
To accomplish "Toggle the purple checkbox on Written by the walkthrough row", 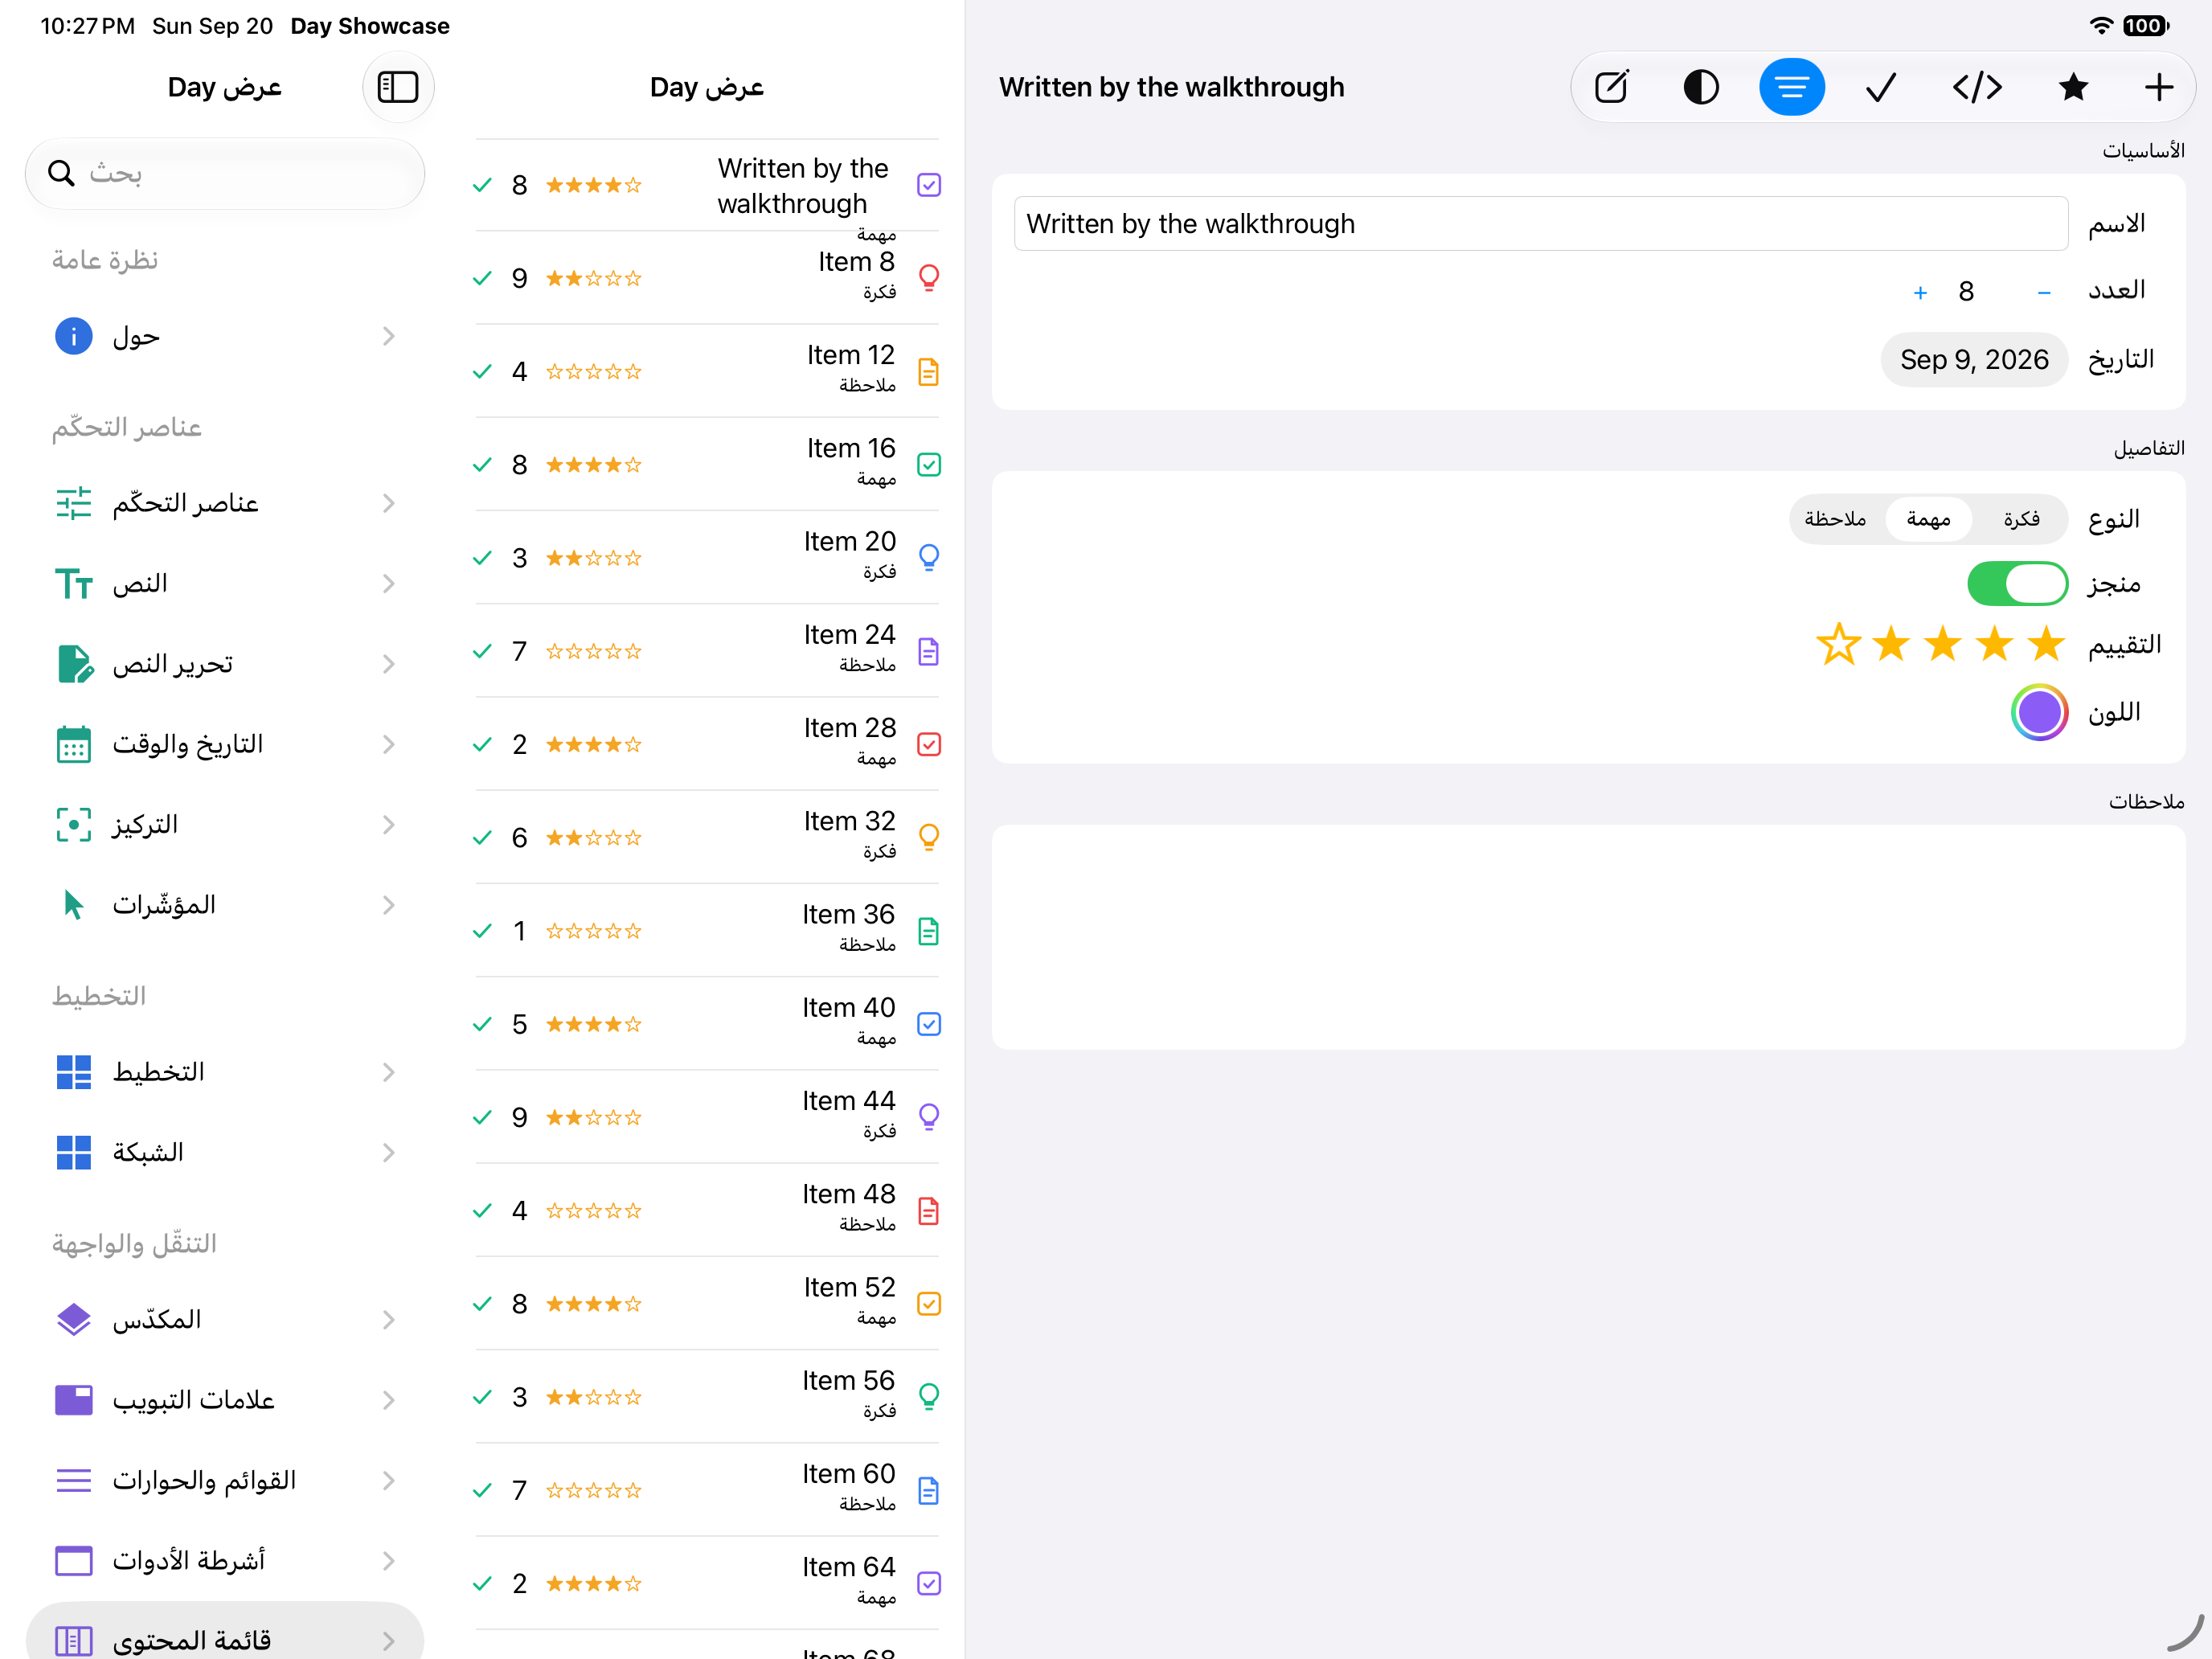I will tap(928, 185).
